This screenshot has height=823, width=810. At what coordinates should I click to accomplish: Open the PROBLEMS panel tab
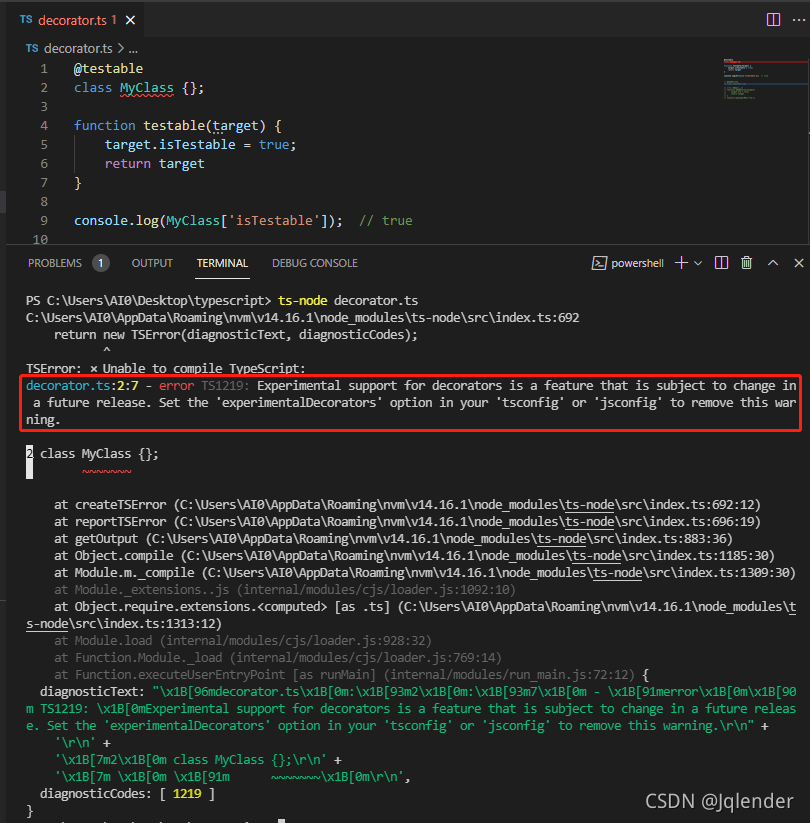55,263
